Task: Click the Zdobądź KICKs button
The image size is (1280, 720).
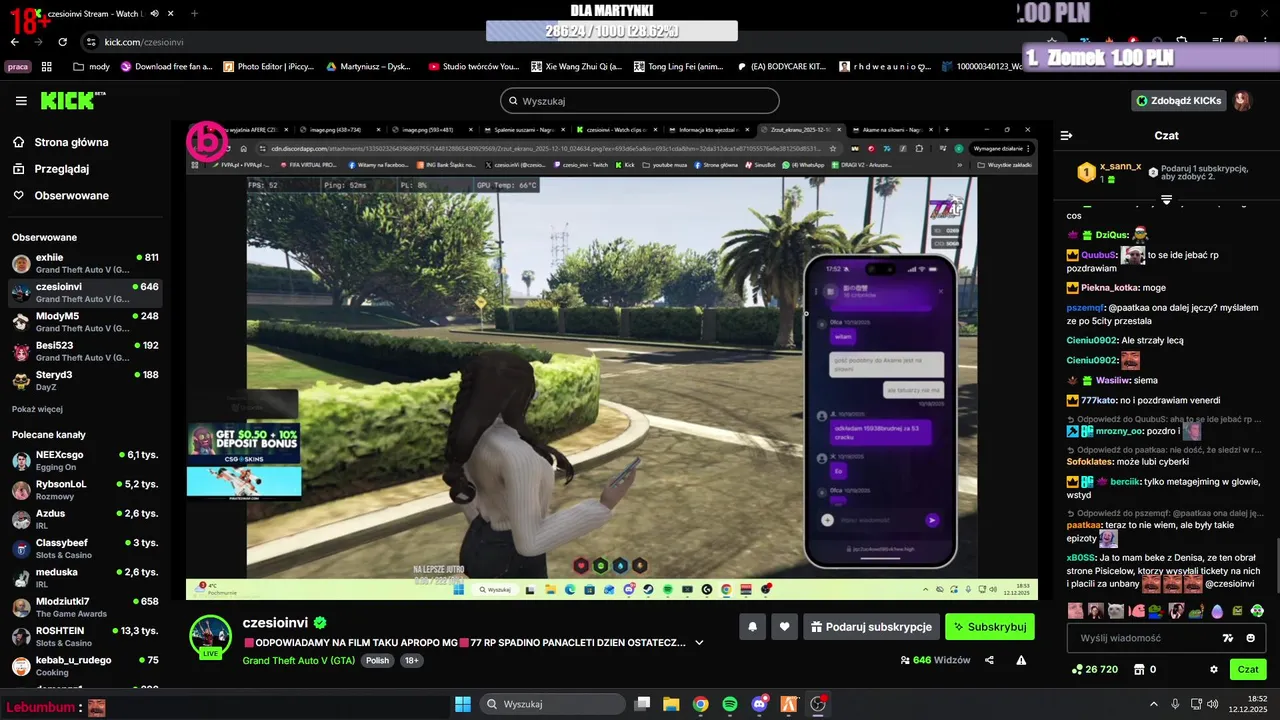Action: click(x=1179, y=101)
